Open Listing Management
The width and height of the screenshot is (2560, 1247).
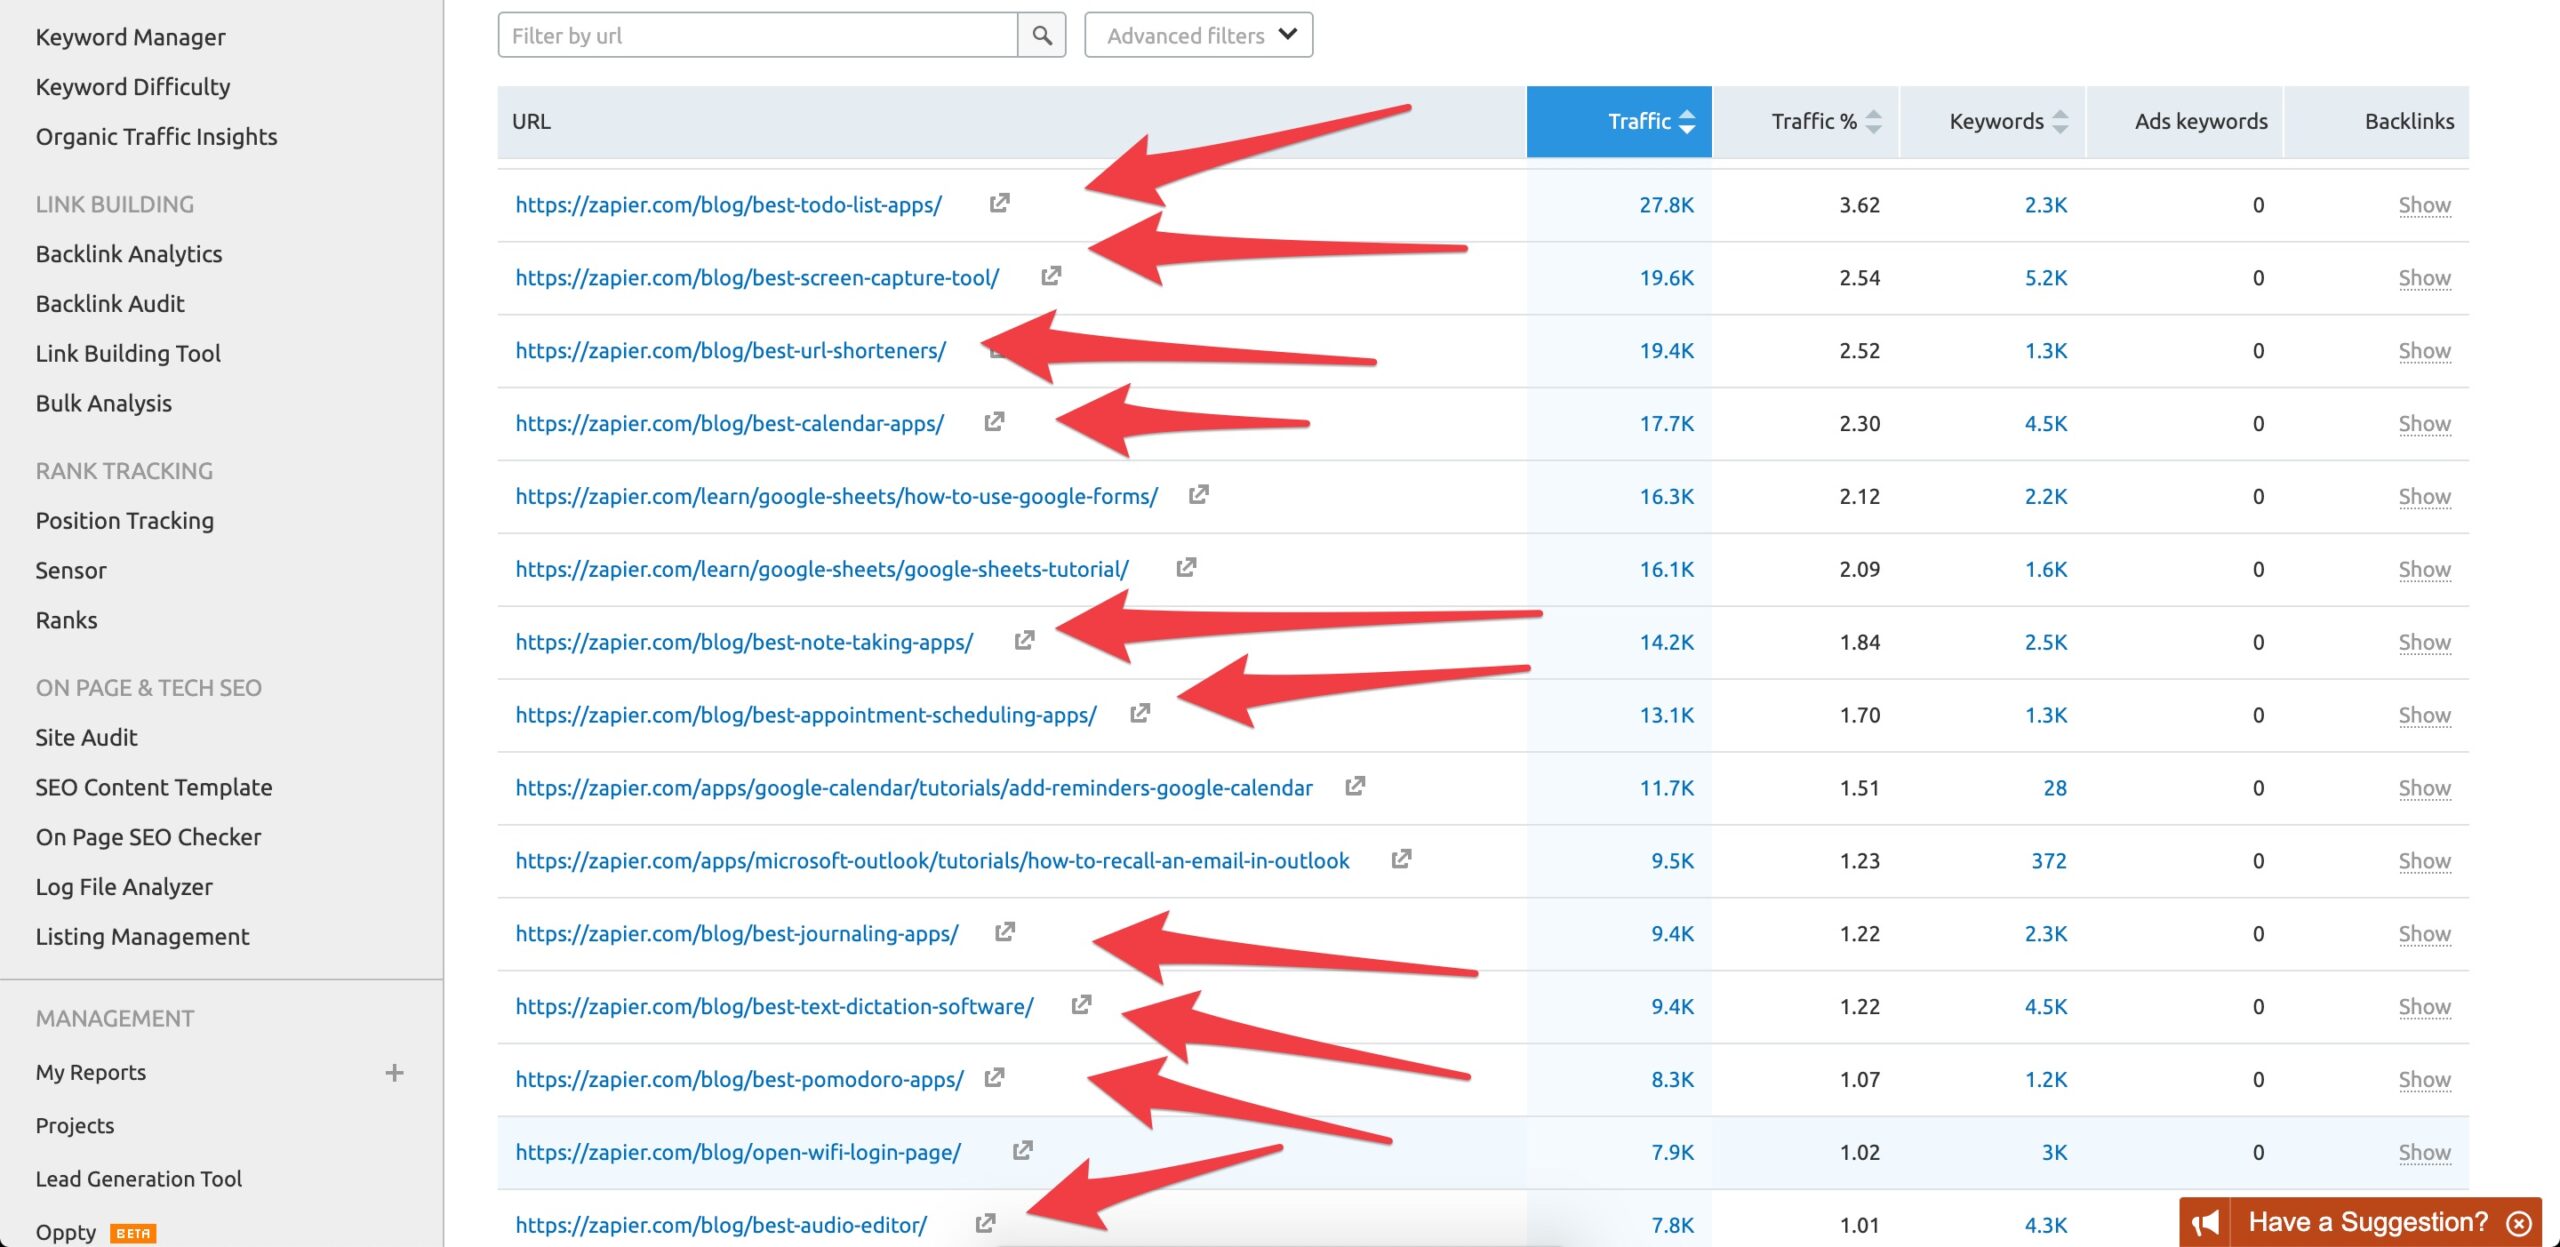pos(143,937)
